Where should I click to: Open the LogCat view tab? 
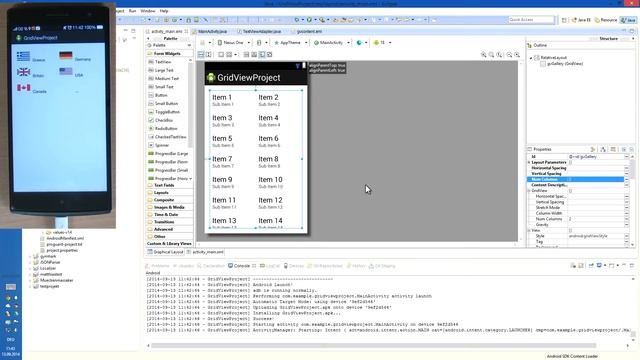point(270,266)
